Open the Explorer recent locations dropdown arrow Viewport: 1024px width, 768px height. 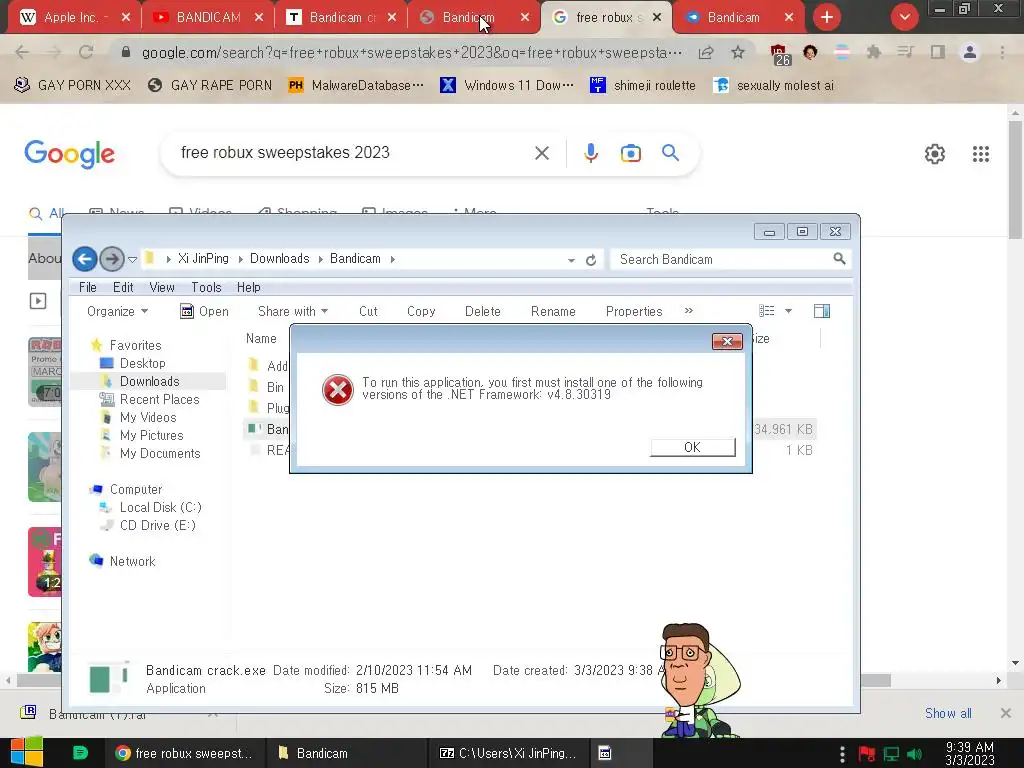pos(133,259)
